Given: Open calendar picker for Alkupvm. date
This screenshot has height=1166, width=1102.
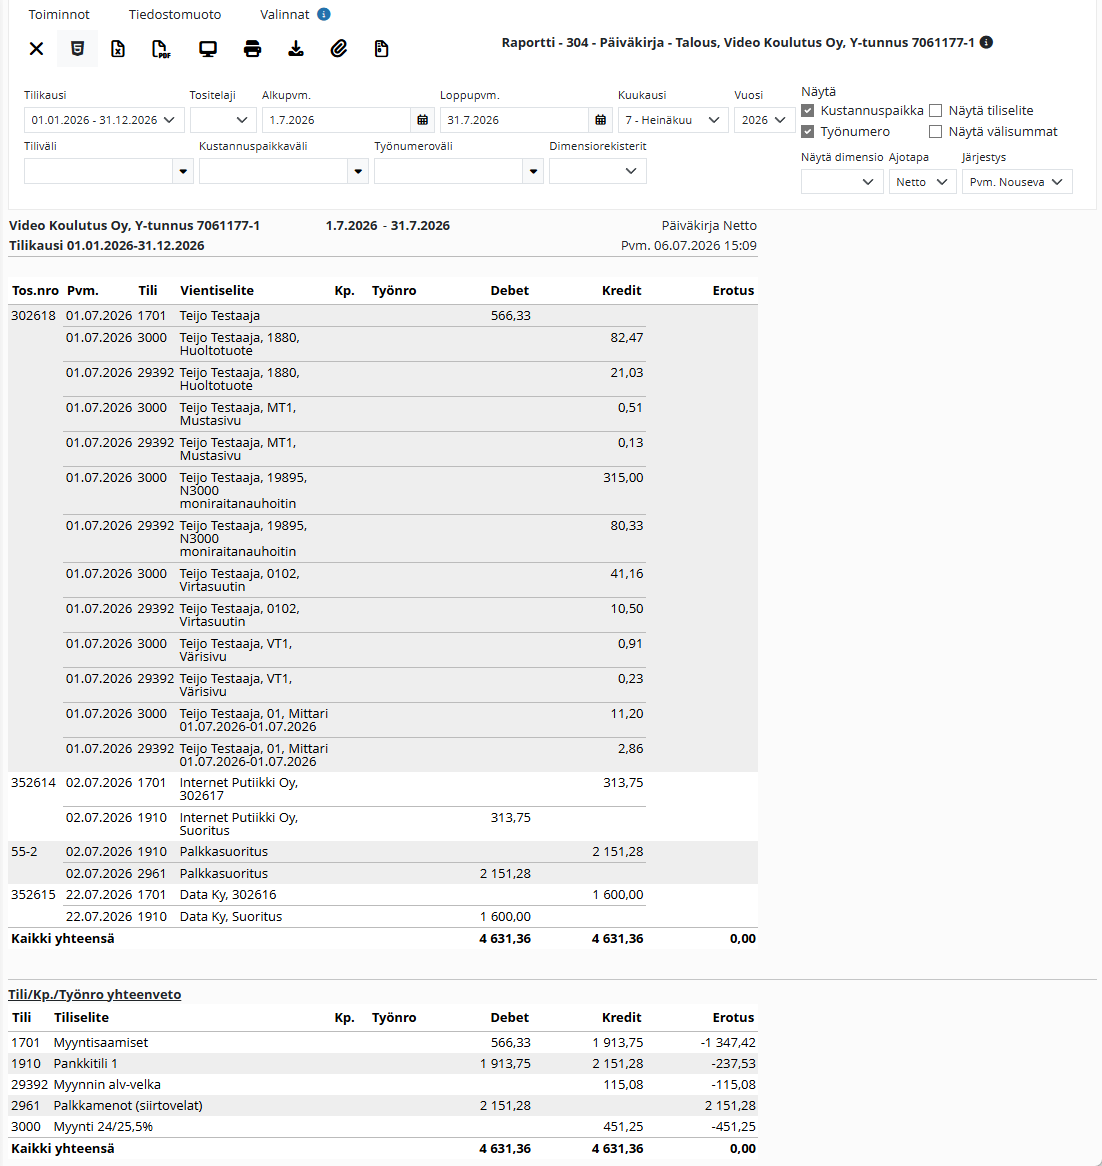Looking at the screenshot, I should (x=422, y=120).
